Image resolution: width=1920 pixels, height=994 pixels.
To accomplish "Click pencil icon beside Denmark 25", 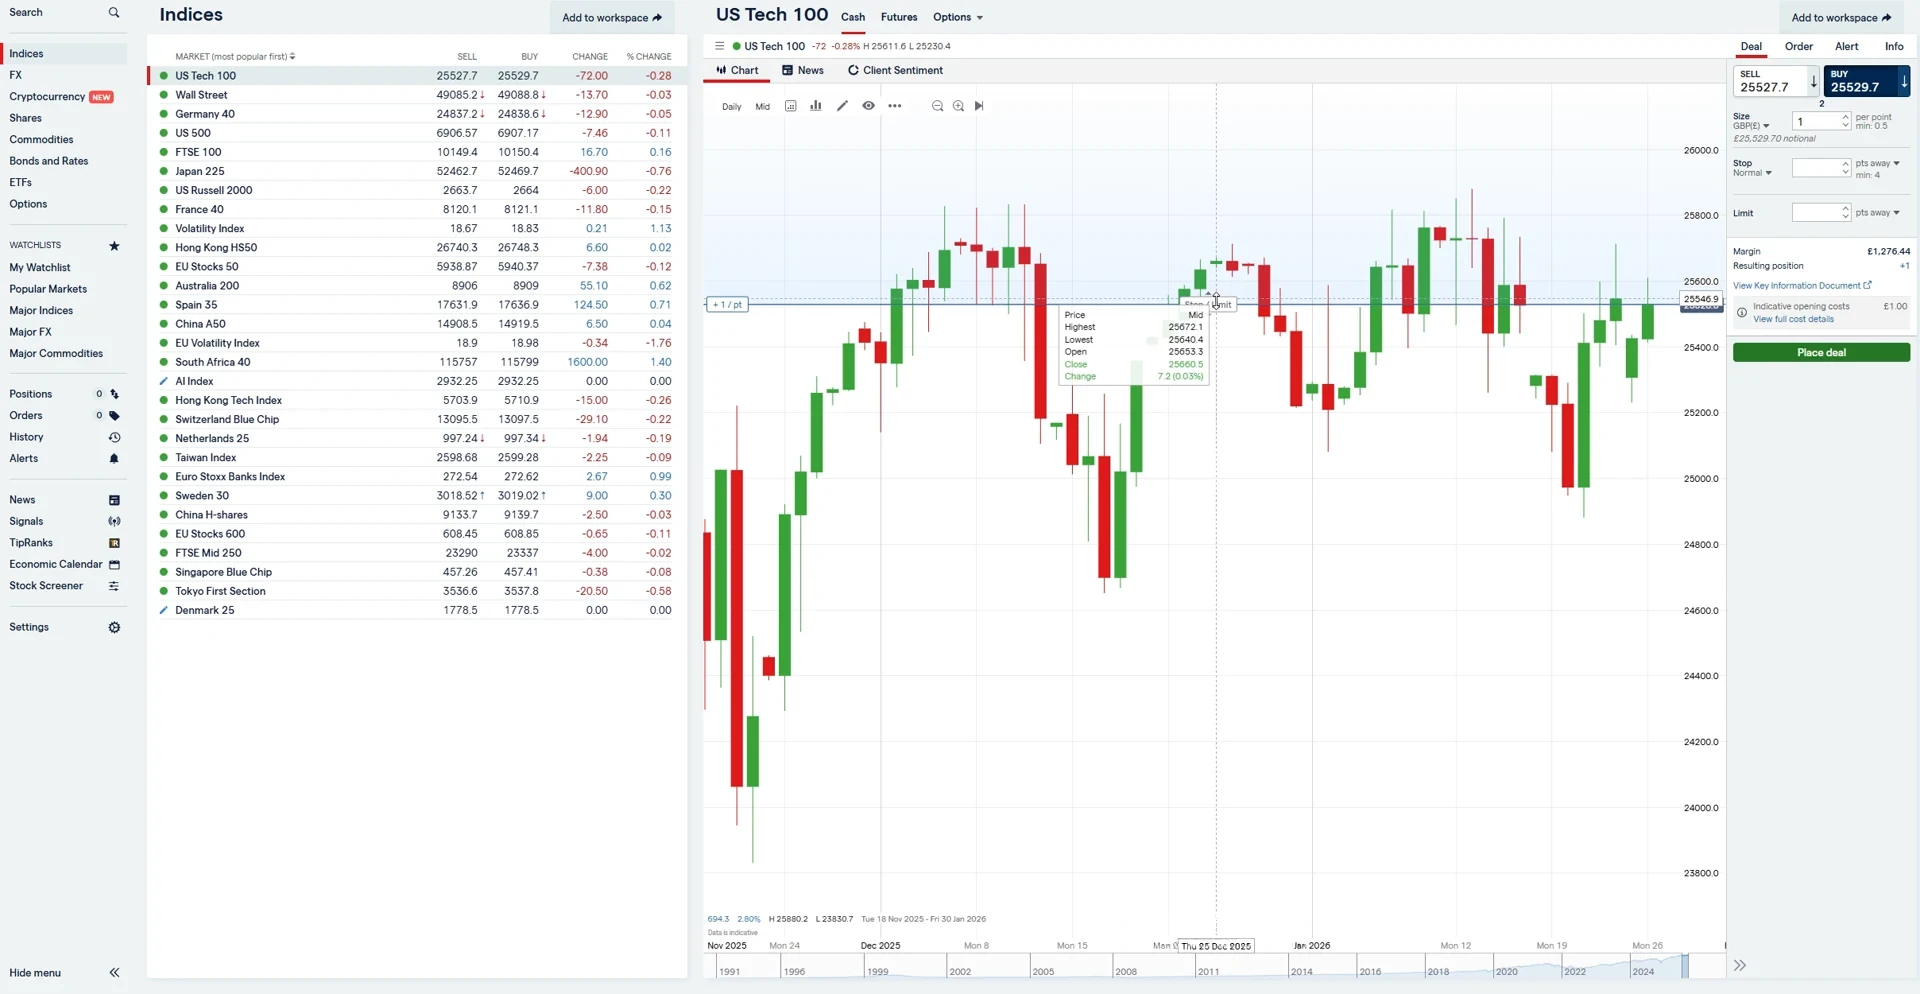I will pos(164,610).
